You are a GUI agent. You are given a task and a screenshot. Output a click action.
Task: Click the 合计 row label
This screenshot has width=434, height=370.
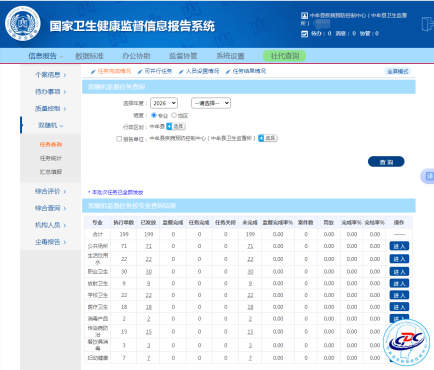[98, 234]
